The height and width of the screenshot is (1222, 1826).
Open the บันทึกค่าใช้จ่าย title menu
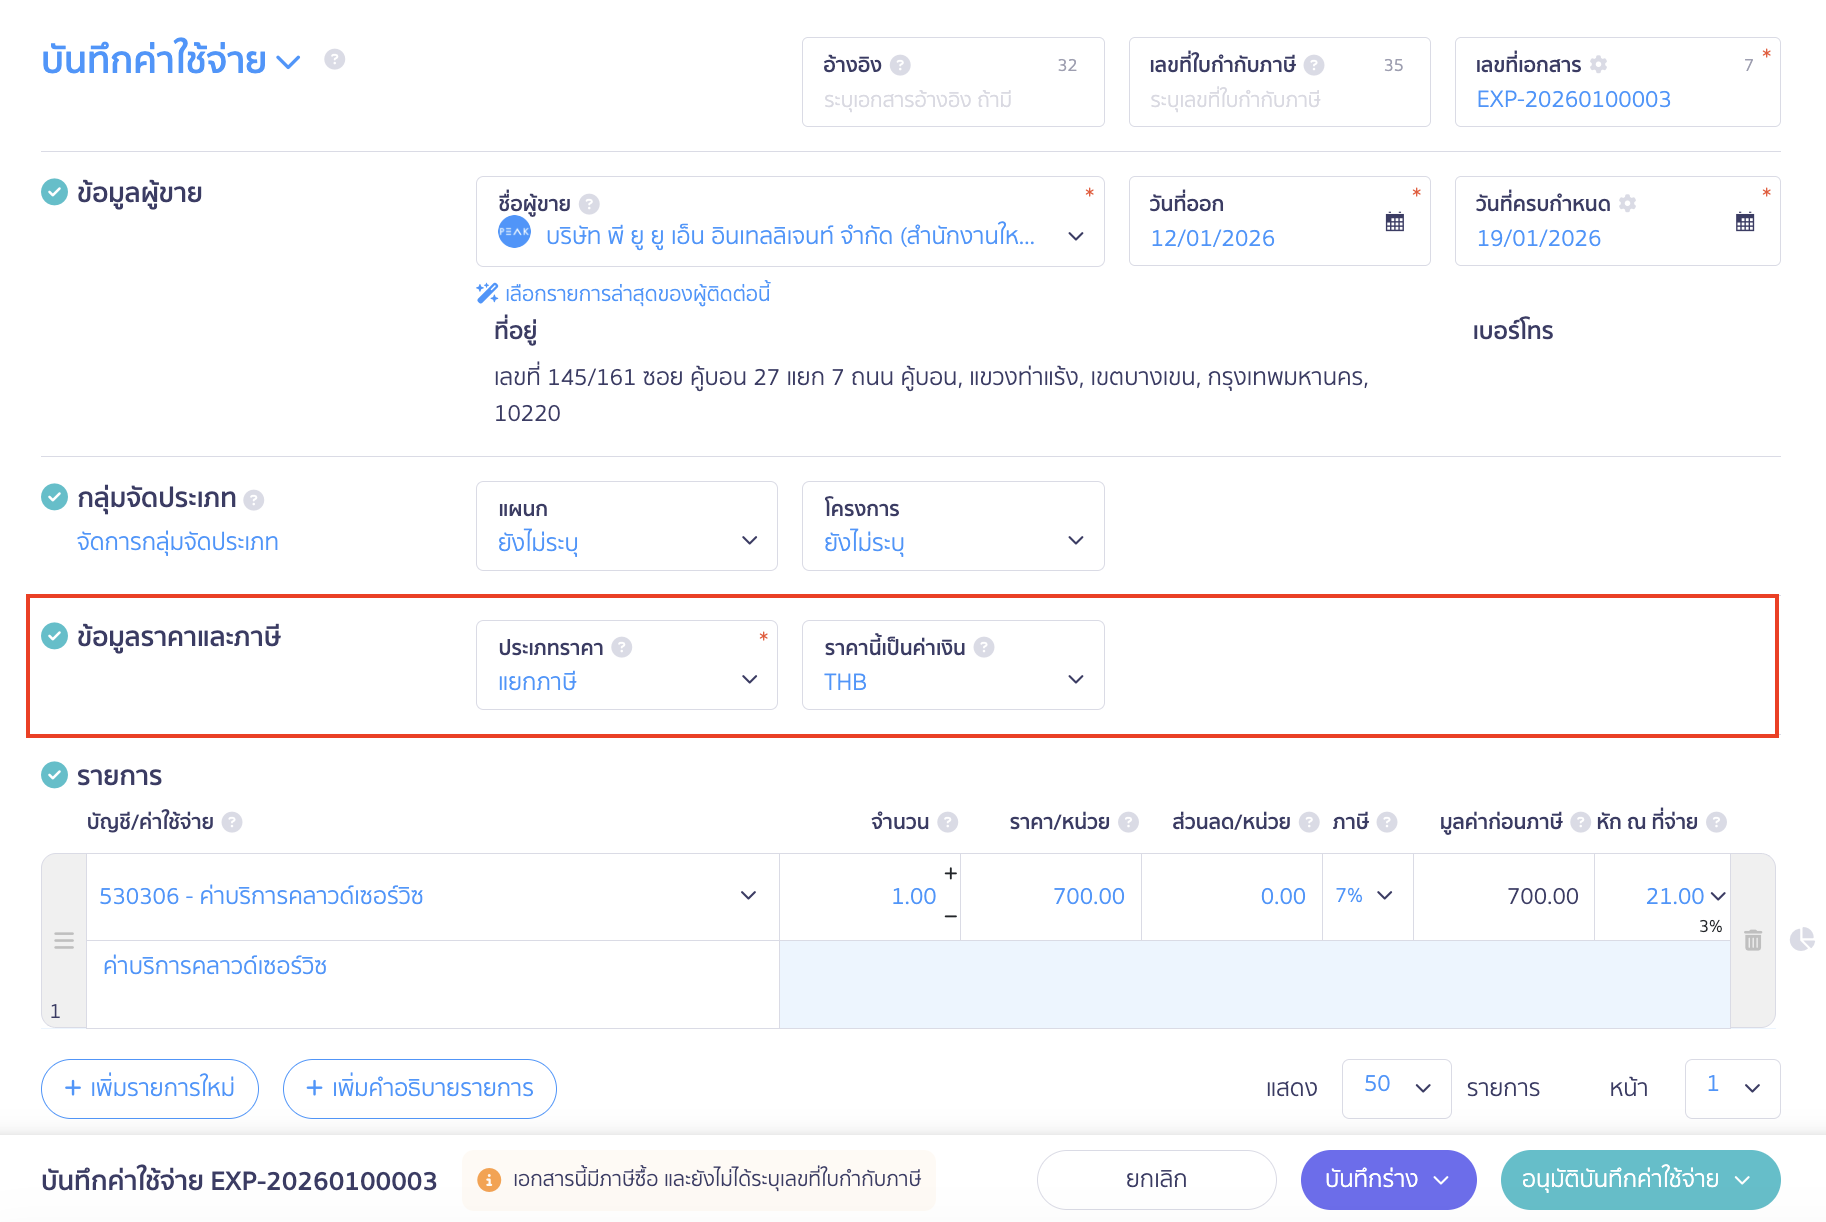pos(288,62)
